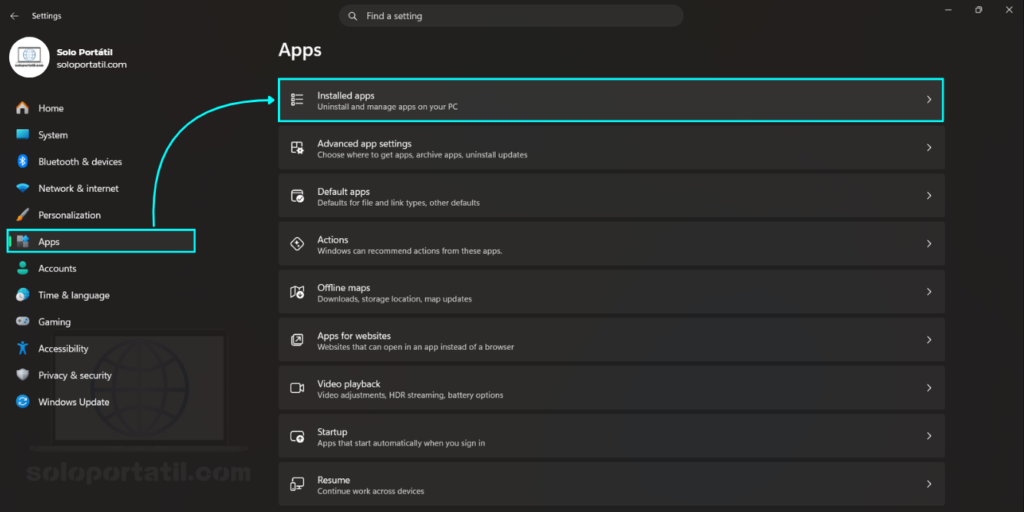
Task: Click 'Video adjustments, HDR streaming' text
Action: 410,395
